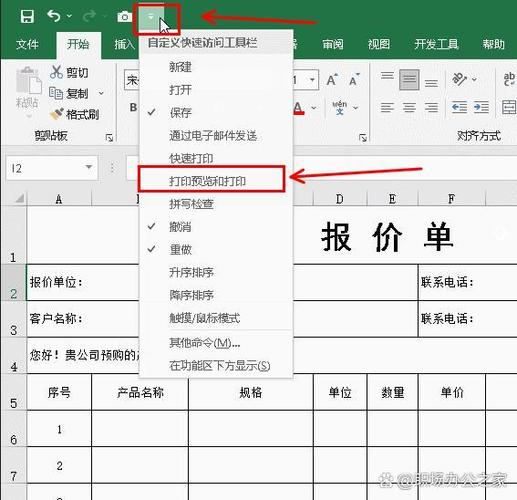Click the Redo arrow icon
The image size is (517, 500).
pos(89,15)
